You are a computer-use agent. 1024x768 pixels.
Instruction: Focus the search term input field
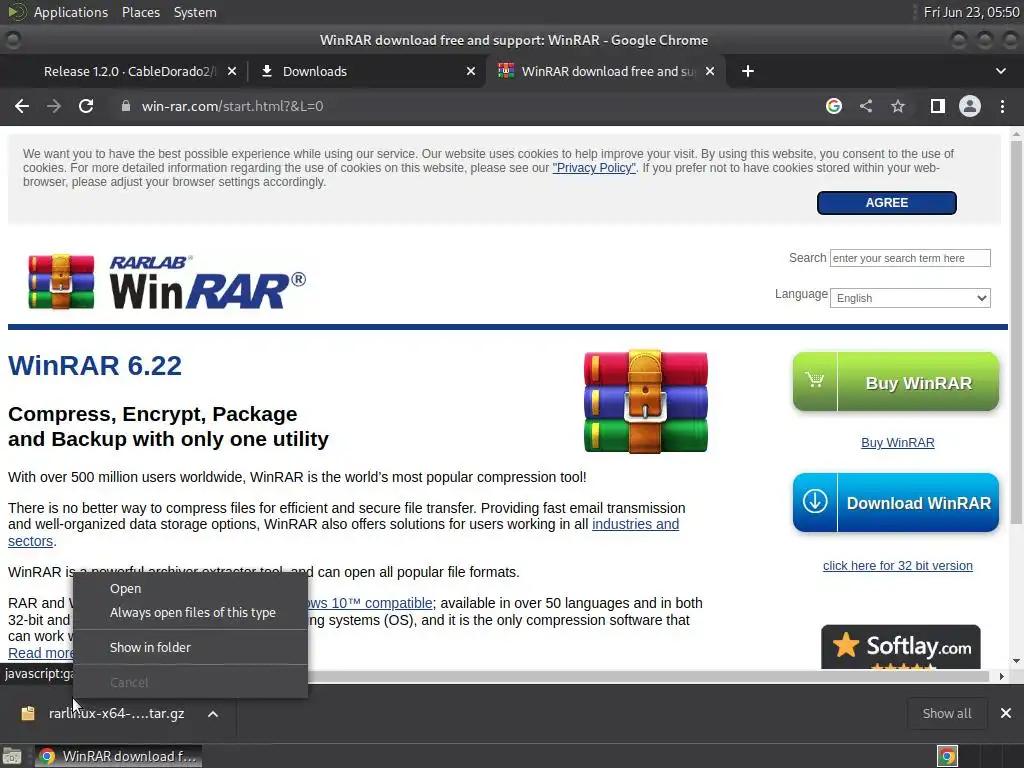click(910, 258)
